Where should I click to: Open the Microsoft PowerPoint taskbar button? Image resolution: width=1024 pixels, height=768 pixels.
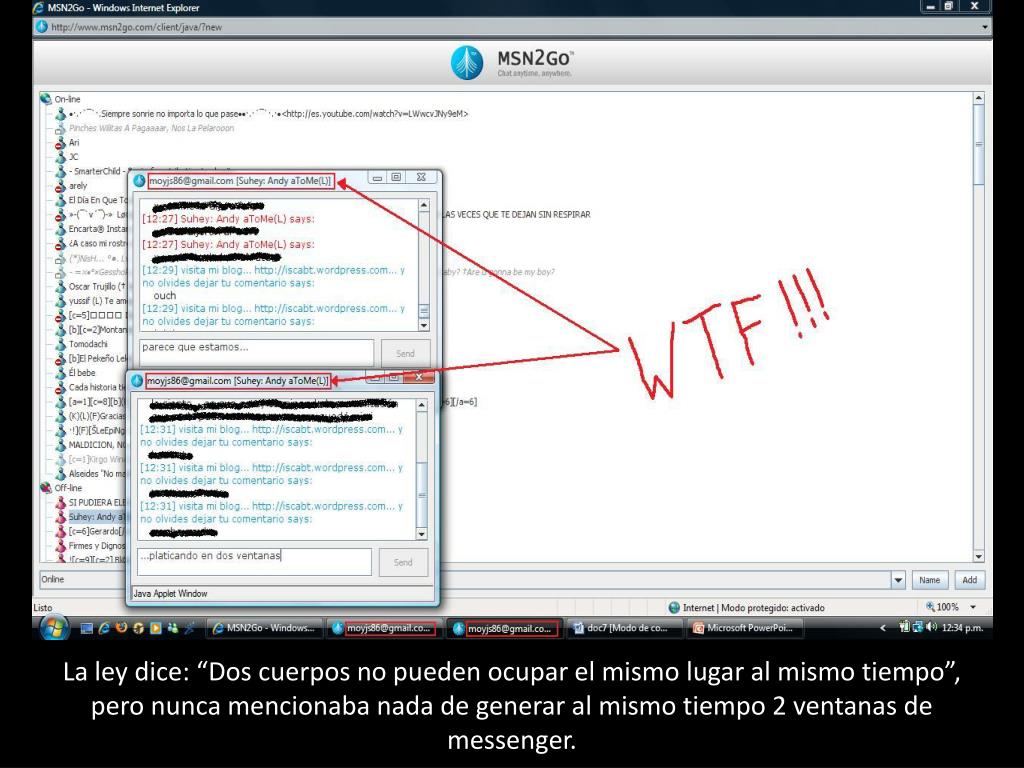[744, 628]
